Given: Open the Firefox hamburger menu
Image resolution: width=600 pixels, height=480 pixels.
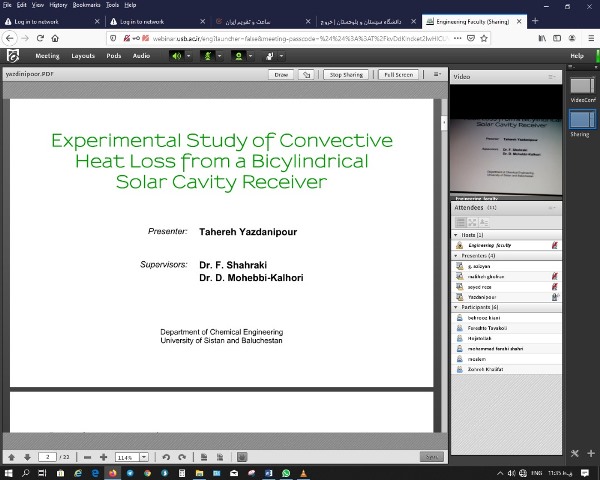Looking at the screenshot, I should click(591, 38).
